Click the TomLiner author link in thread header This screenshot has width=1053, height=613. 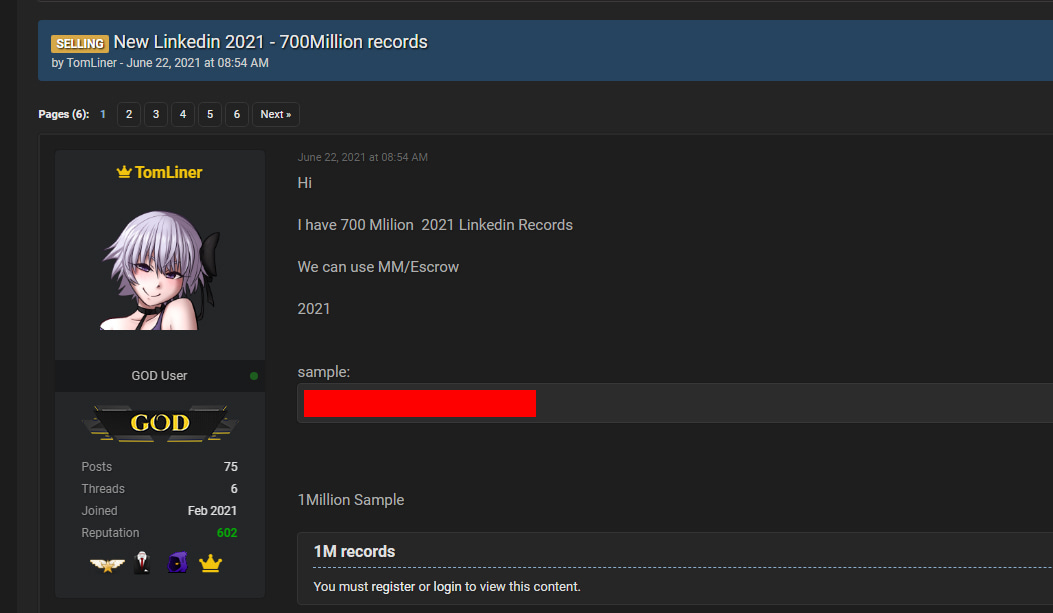tap(91, 62)
